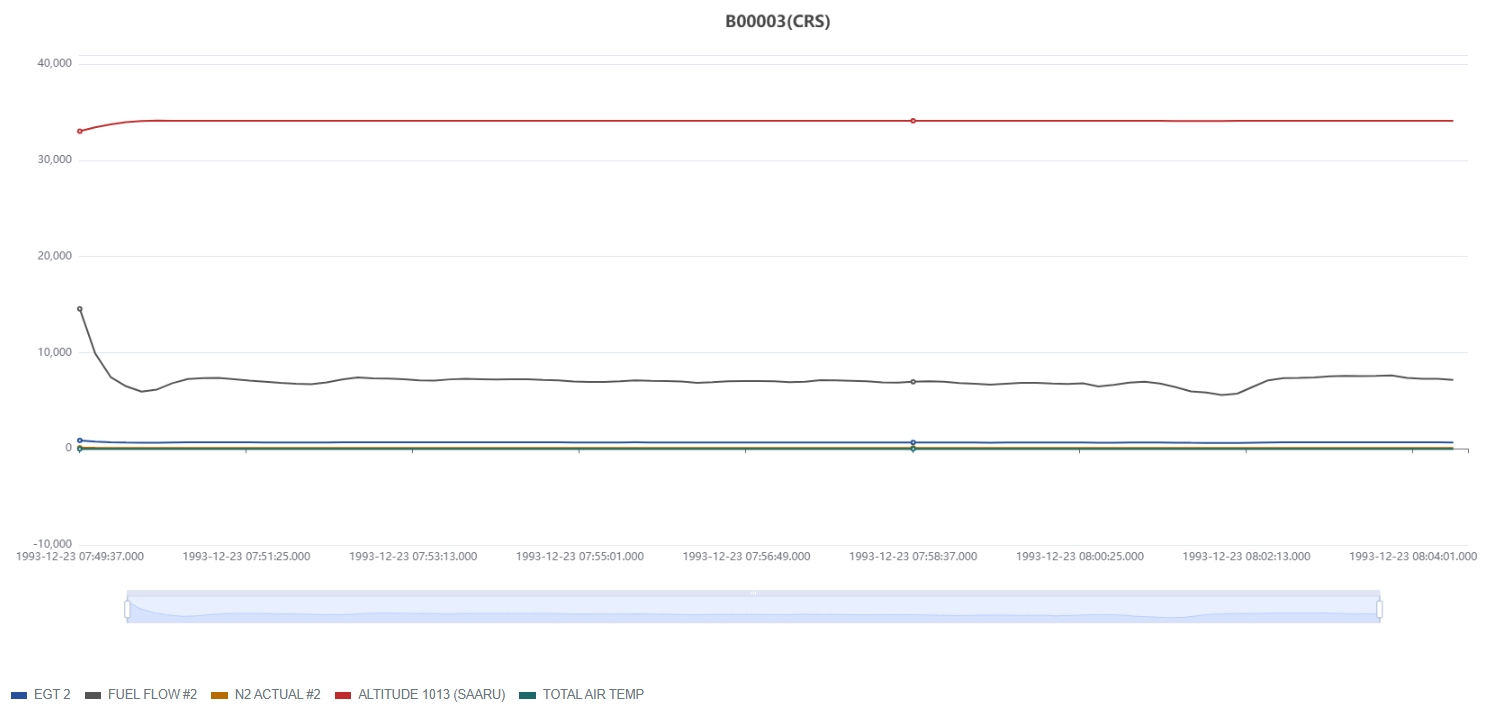Click the B00003(CRS) chart title
This screenshot has height=709, width=1494.
777,22
